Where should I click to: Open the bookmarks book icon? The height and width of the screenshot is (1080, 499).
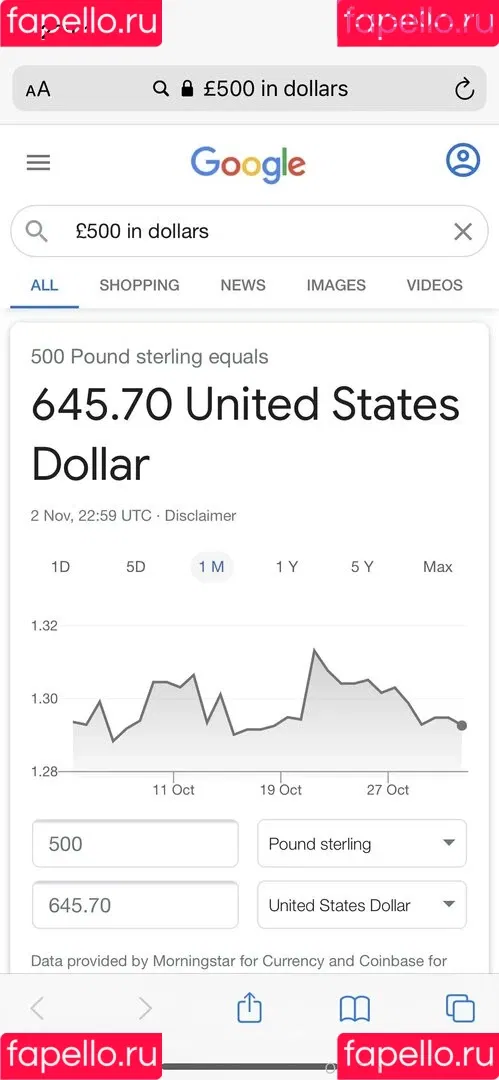pos(355,1010)
